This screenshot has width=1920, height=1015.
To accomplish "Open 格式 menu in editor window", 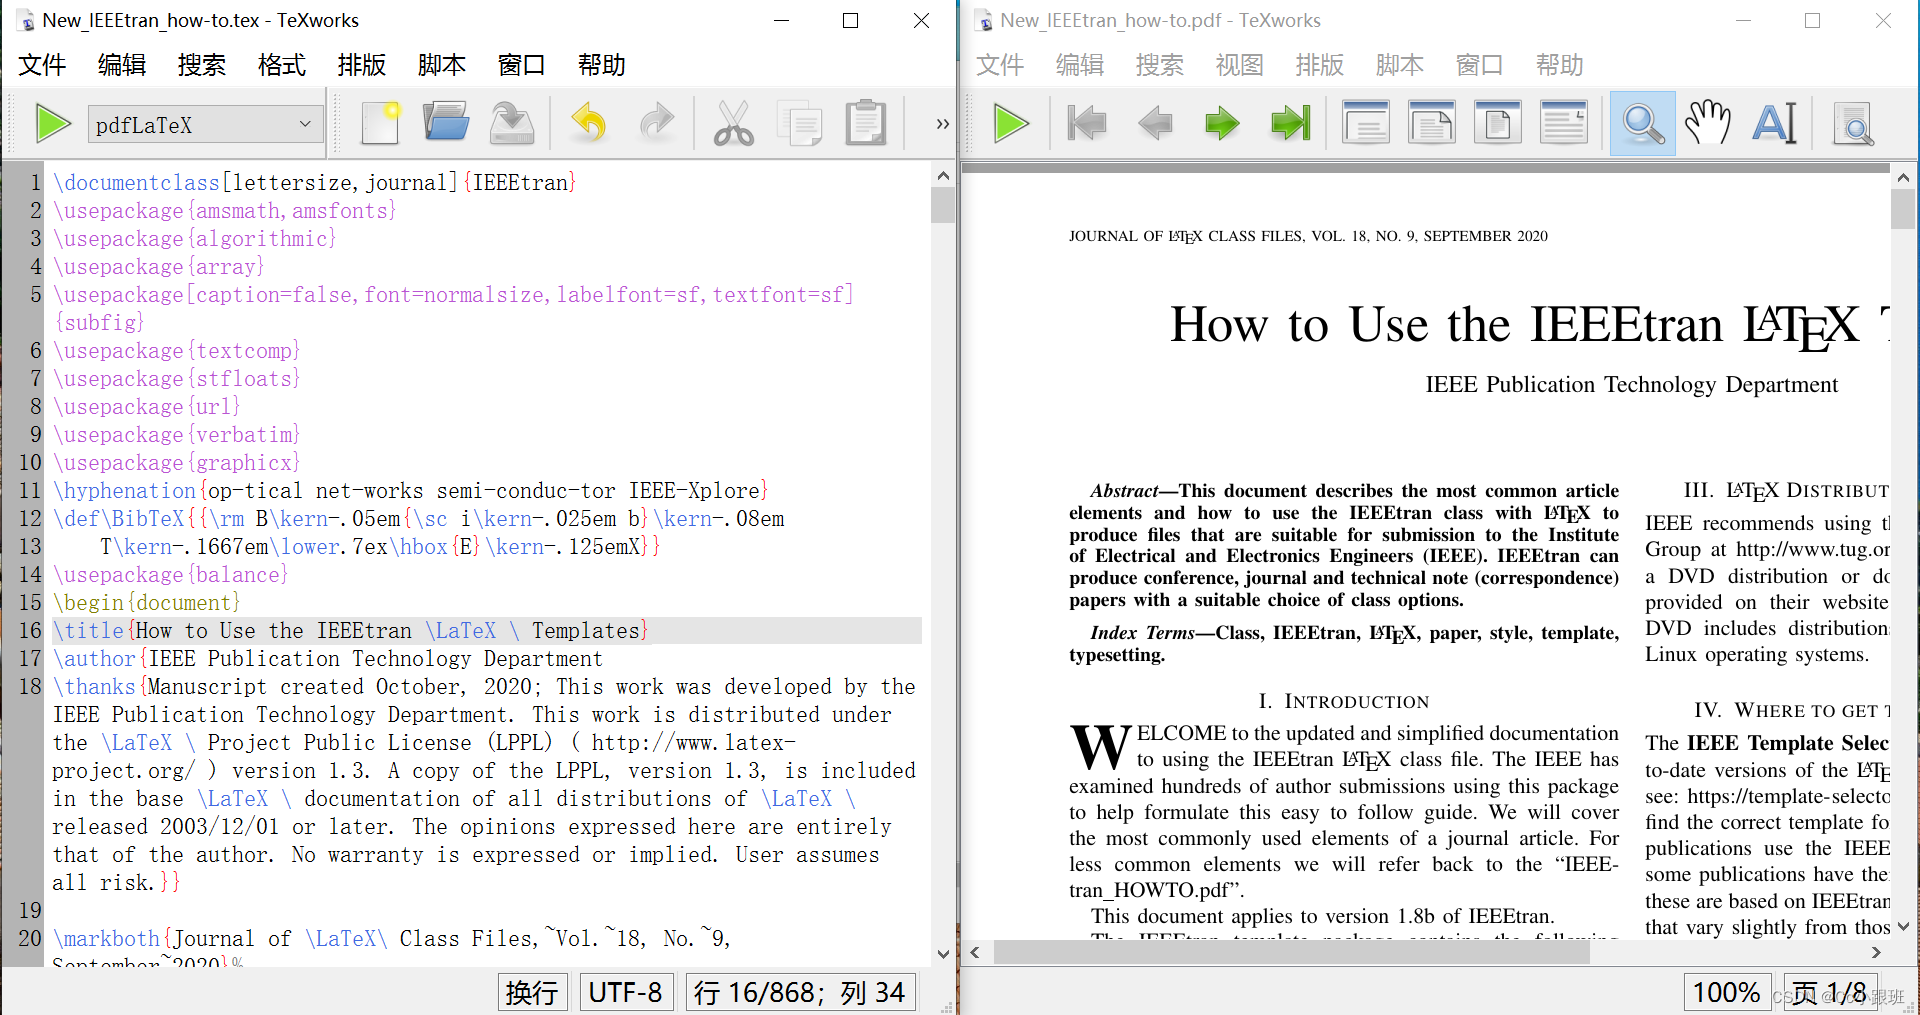I will click(x=282, y=65).
